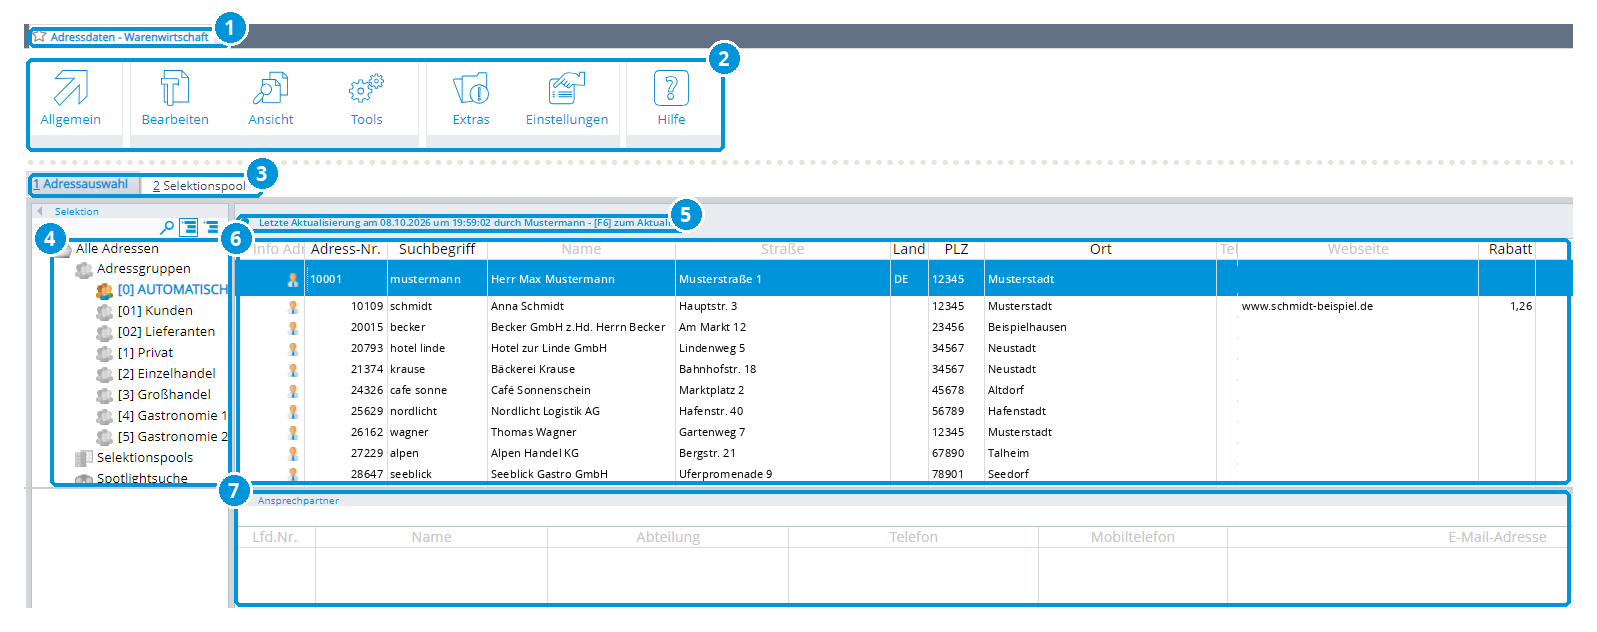Click the group icon next to [3] Großhandel
The height and width of the screenshot is (632, 1597).
pyautogui.click(x=104, y=395)
